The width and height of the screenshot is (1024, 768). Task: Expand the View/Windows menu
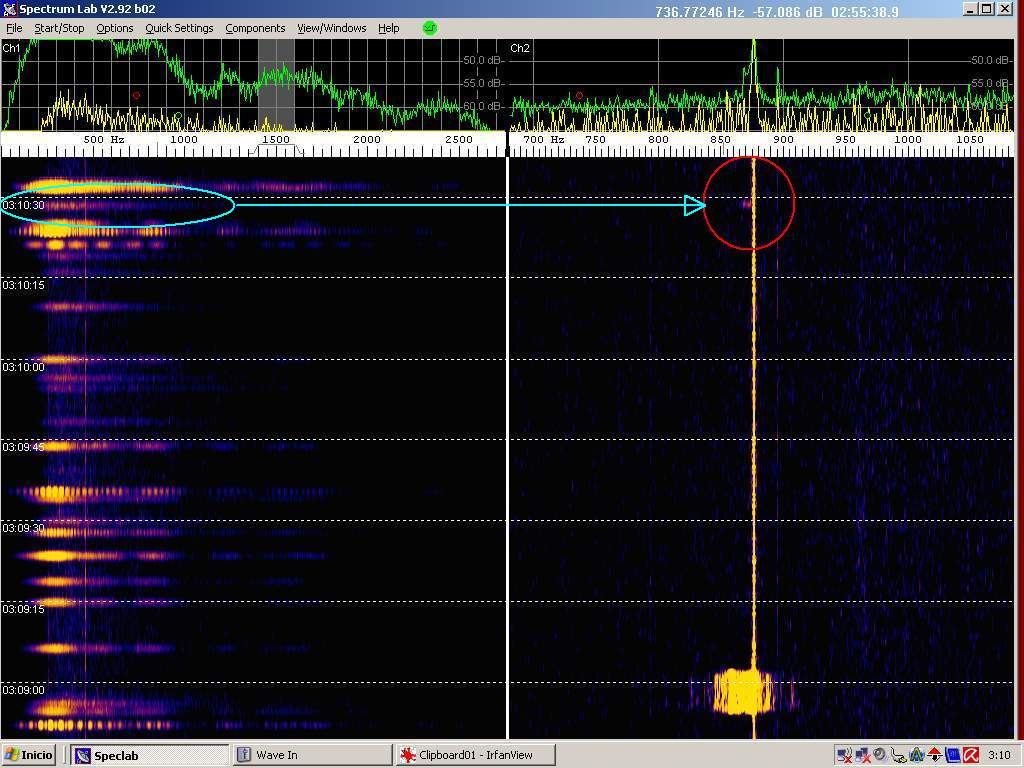(331, 28)
